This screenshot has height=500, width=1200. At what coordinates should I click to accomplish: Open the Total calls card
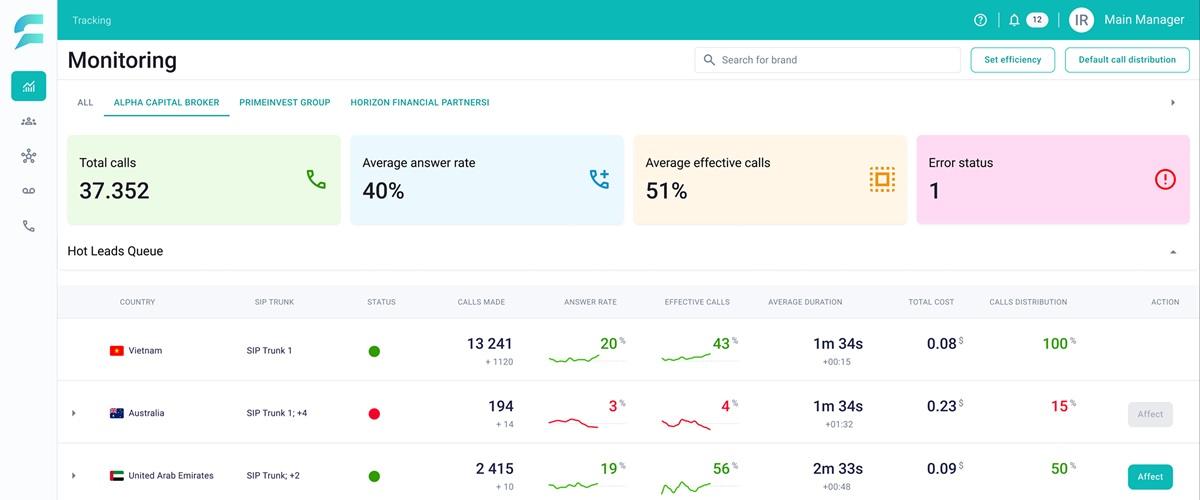204,180
